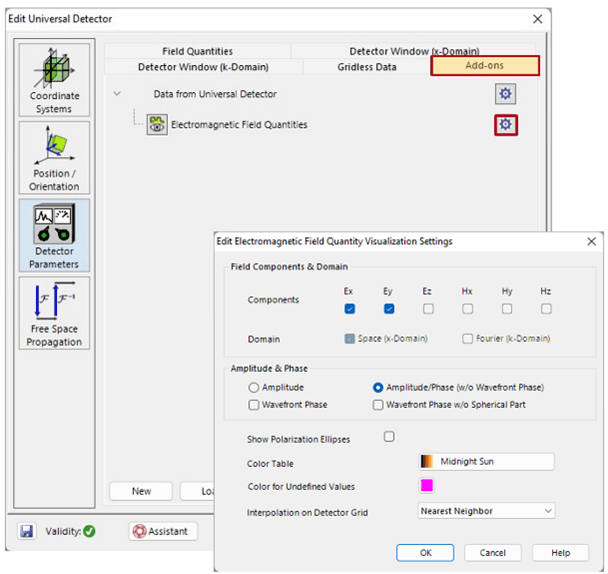Click gear icon for Electromagnetic Field Quantities

(506, 124)
